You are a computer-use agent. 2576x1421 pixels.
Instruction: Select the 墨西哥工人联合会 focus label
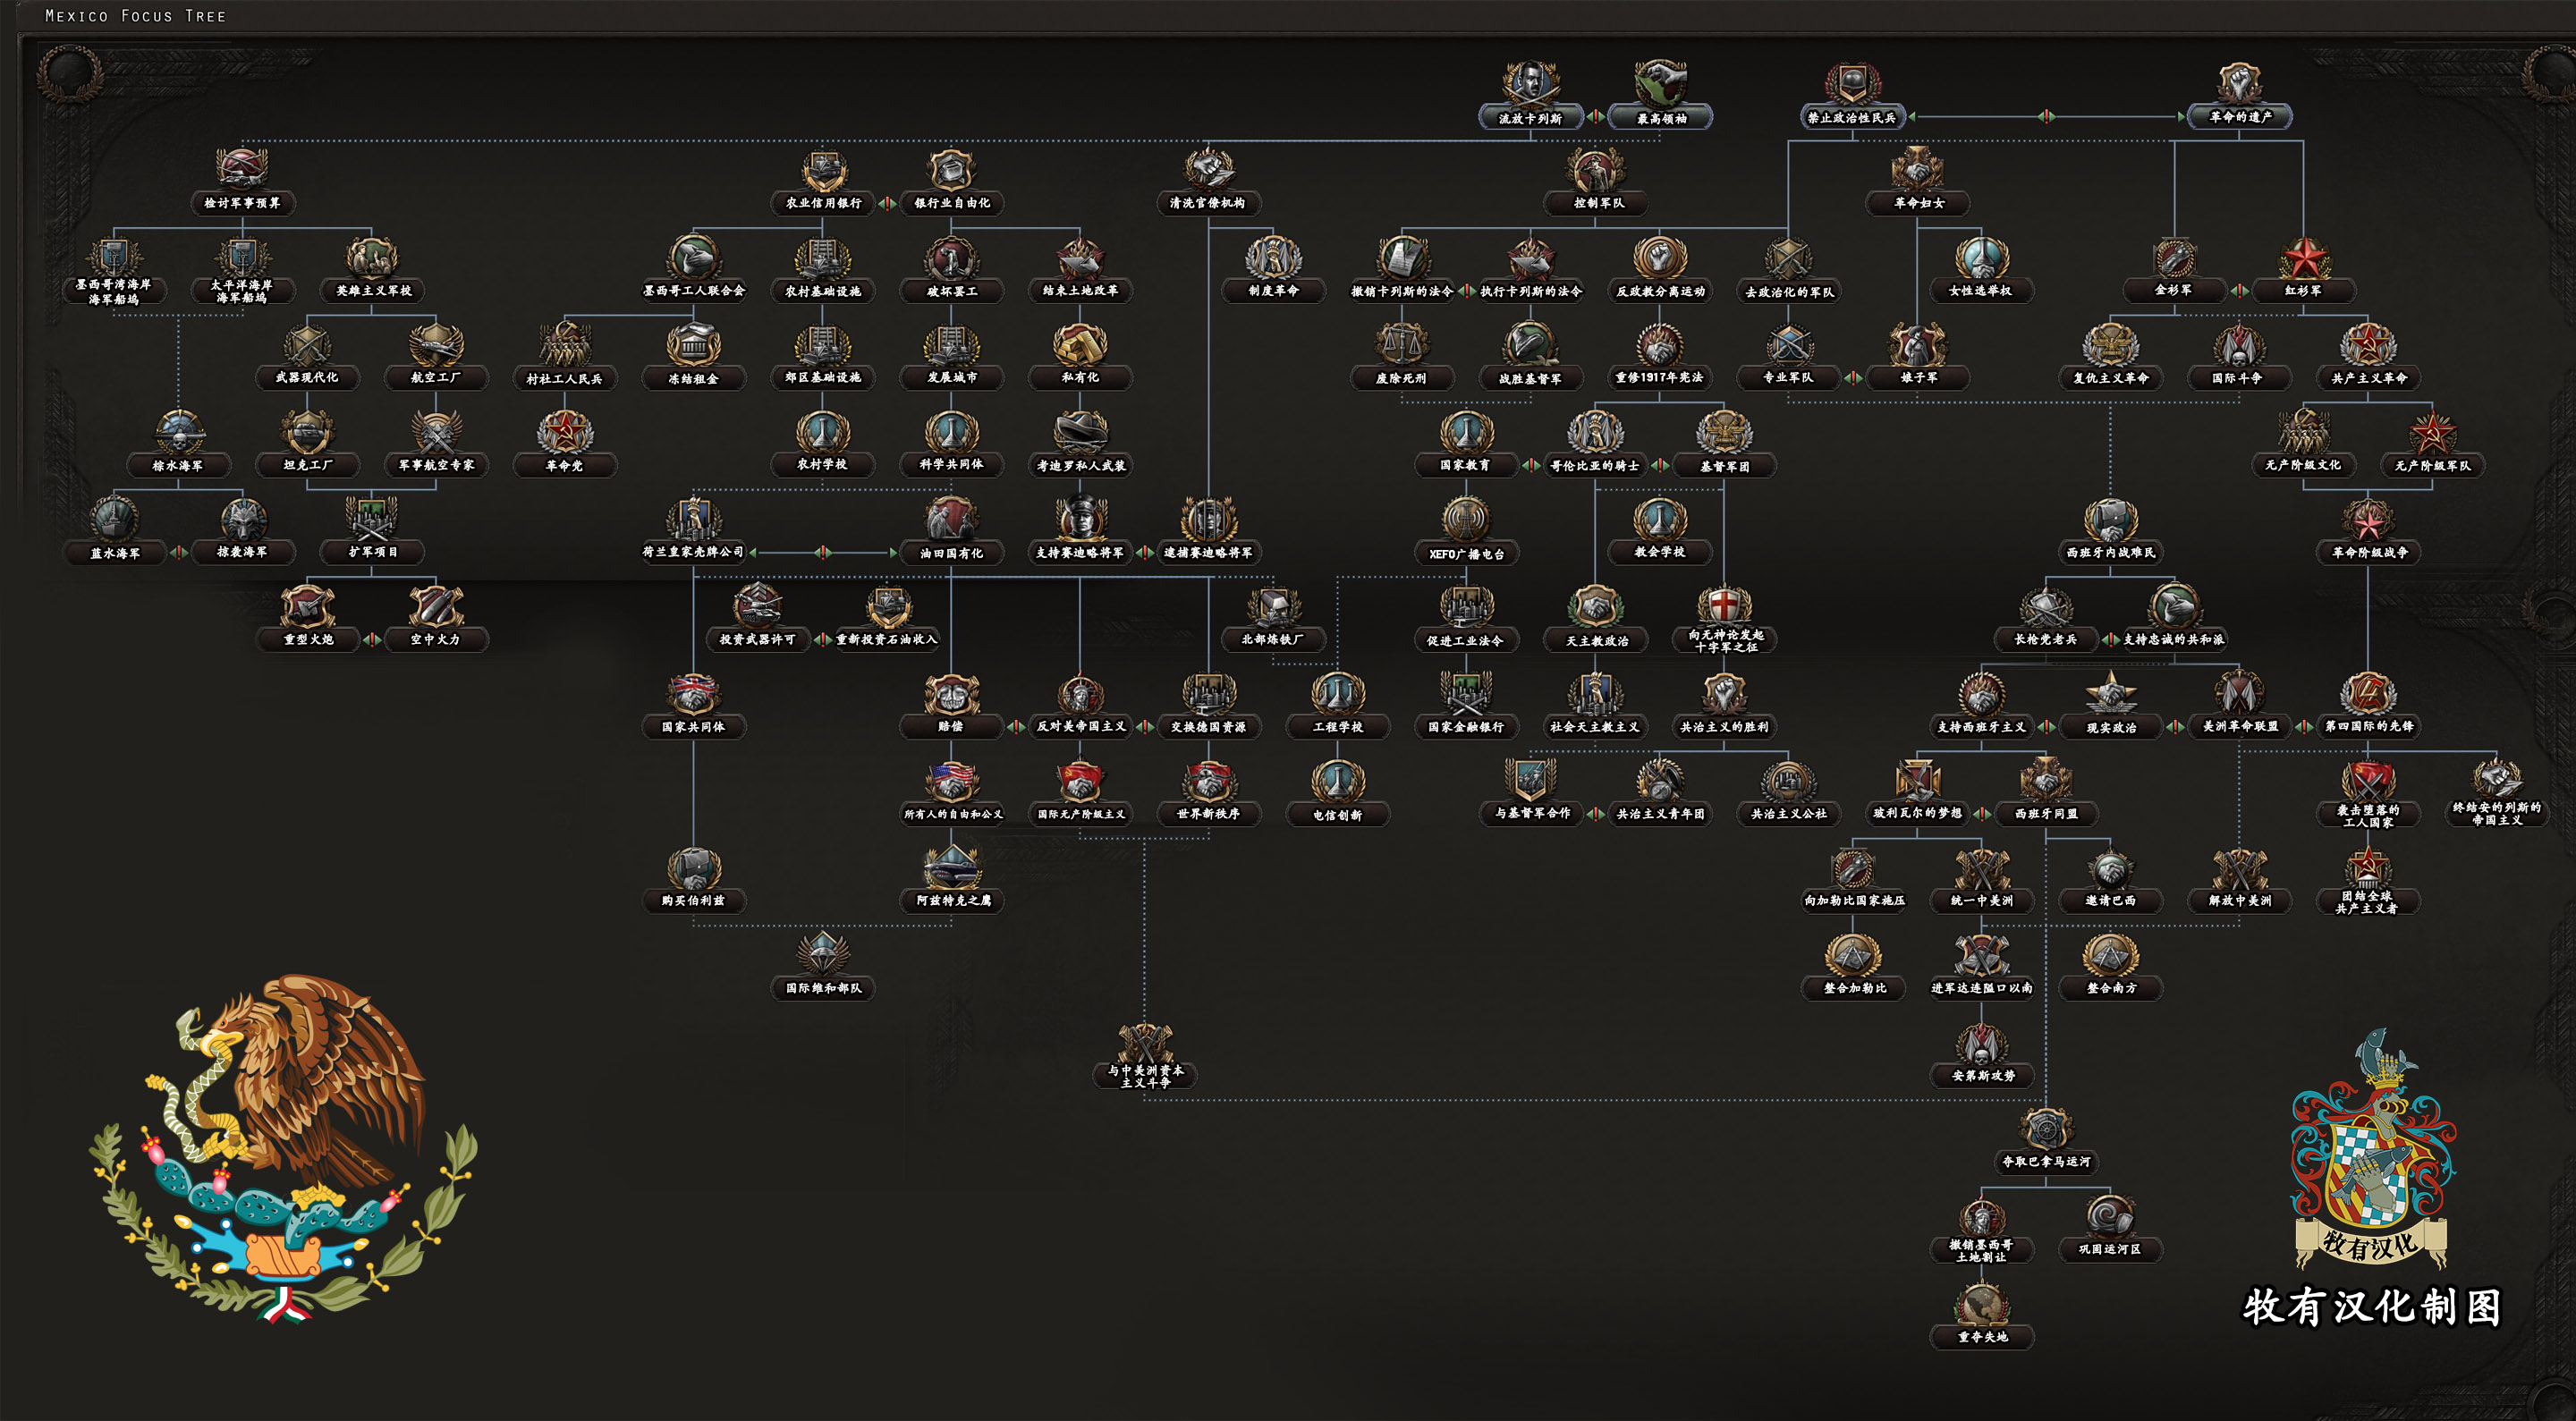click(693, 291)
